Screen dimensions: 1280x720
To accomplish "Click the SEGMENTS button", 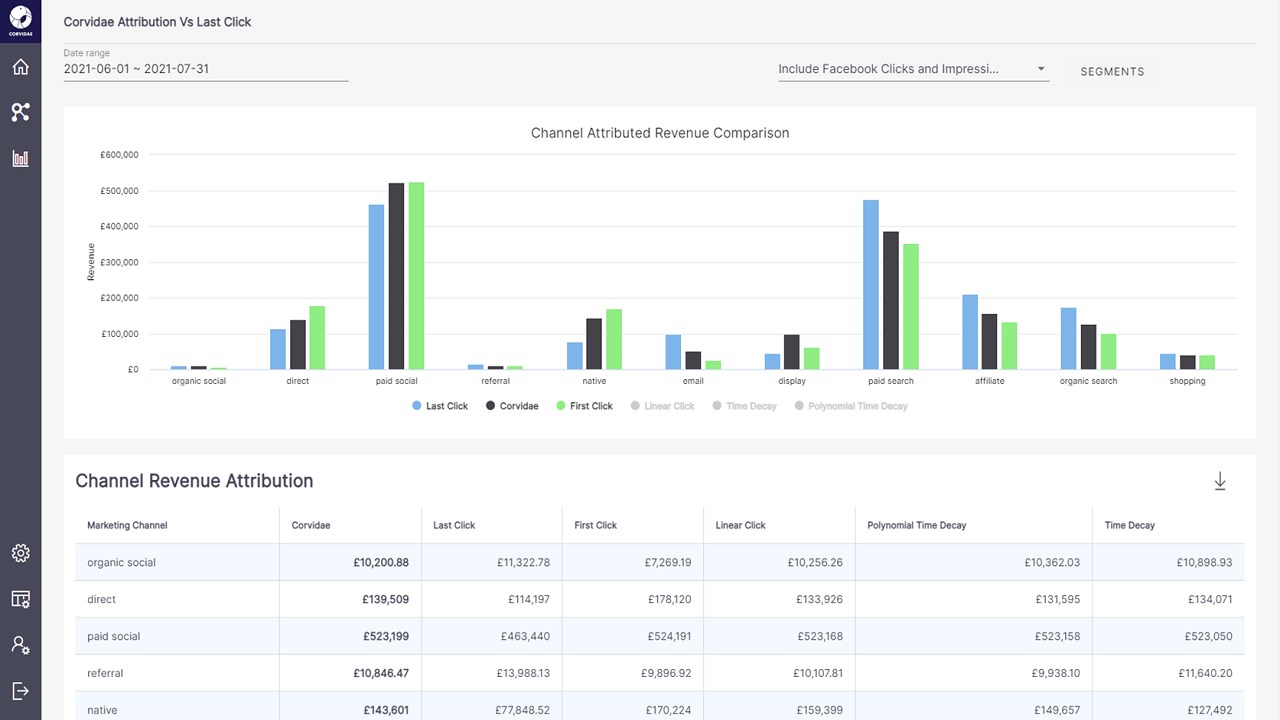I will pyautogui.click(x=1112, y=72).
